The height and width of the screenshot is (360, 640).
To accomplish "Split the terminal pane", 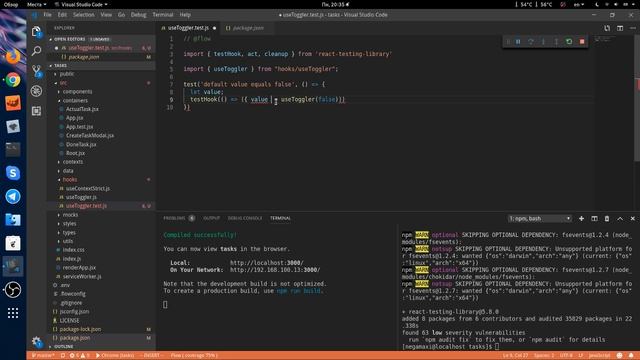I will [x=594, y=219].
